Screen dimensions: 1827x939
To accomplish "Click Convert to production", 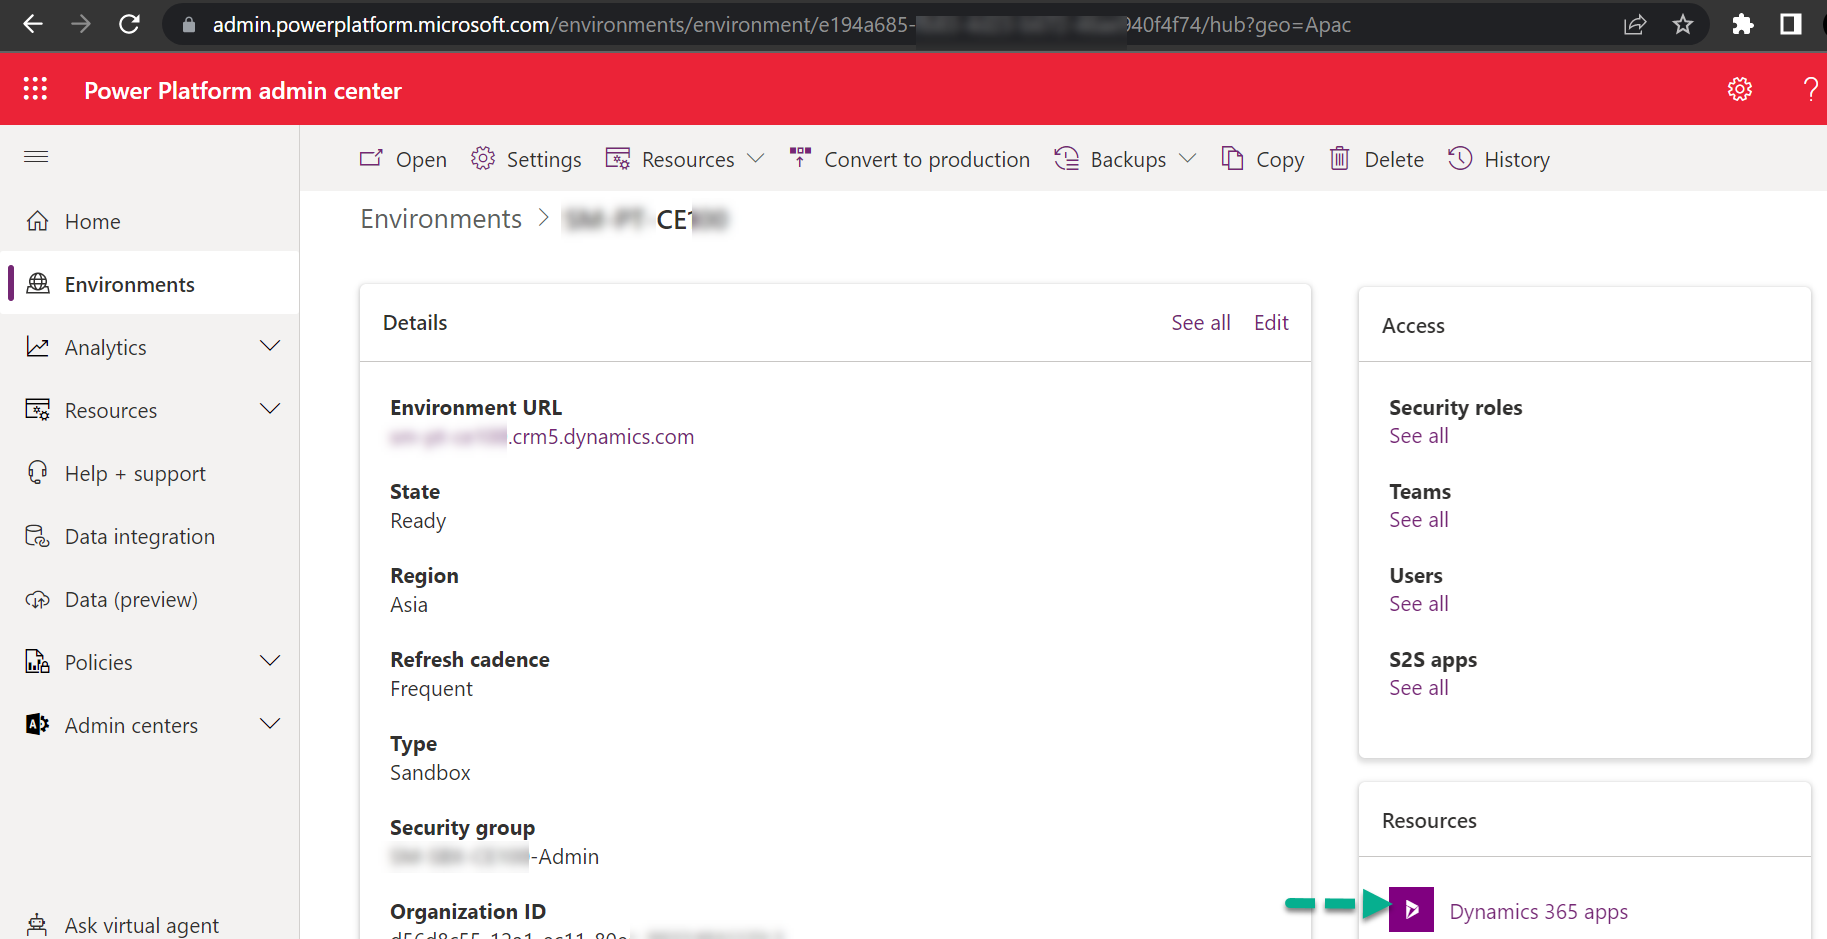I will coord(909,159).
